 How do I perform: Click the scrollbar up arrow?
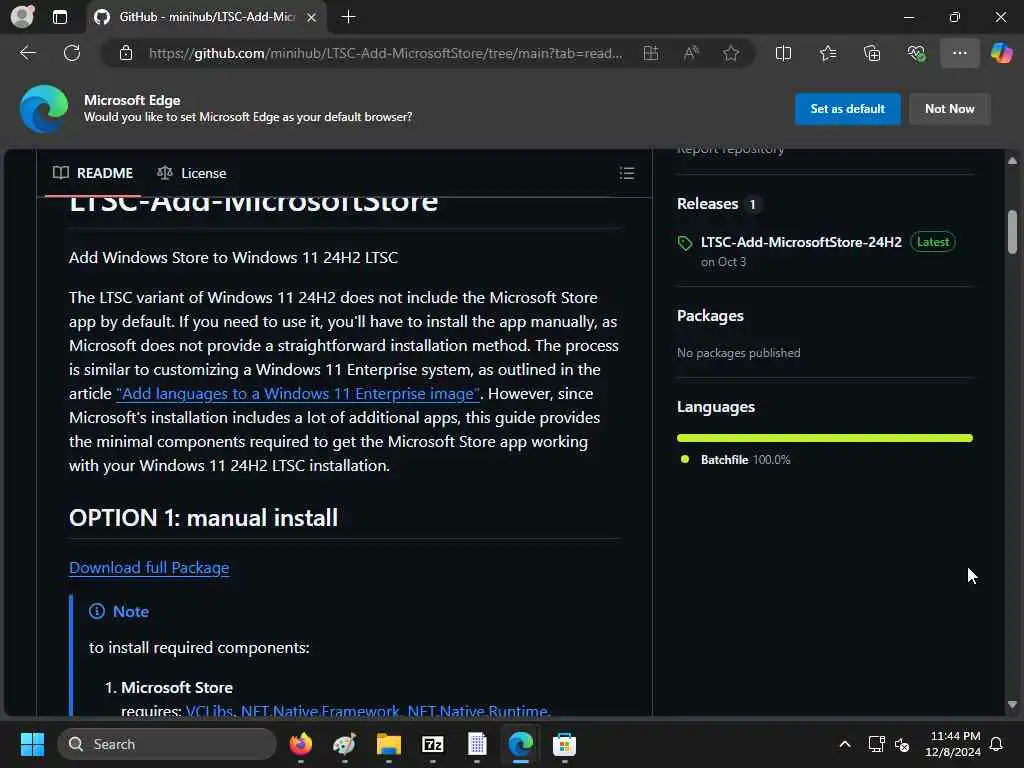click(x=1012, y=161)
